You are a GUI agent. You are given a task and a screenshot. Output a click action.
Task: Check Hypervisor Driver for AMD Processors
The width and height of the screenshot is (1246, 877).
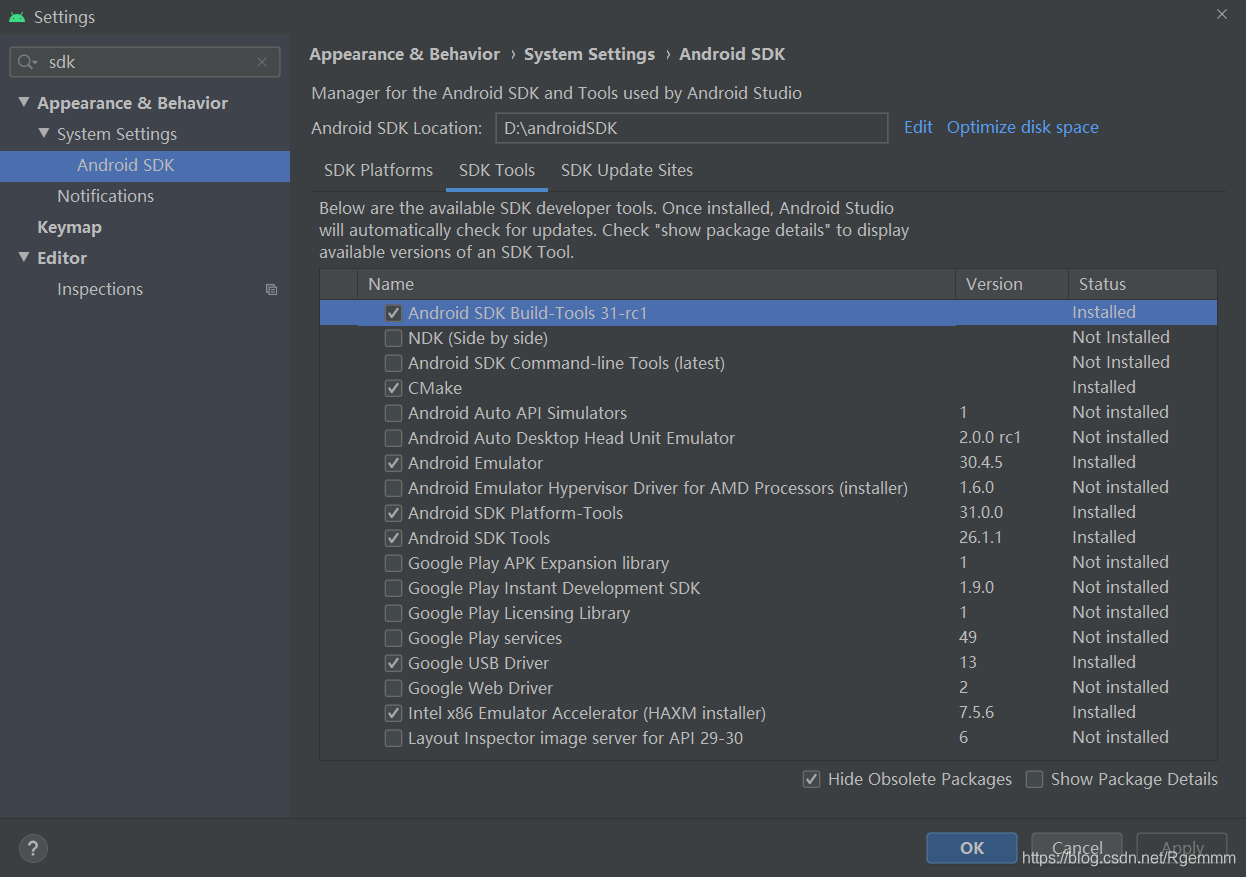pos(394,488)
